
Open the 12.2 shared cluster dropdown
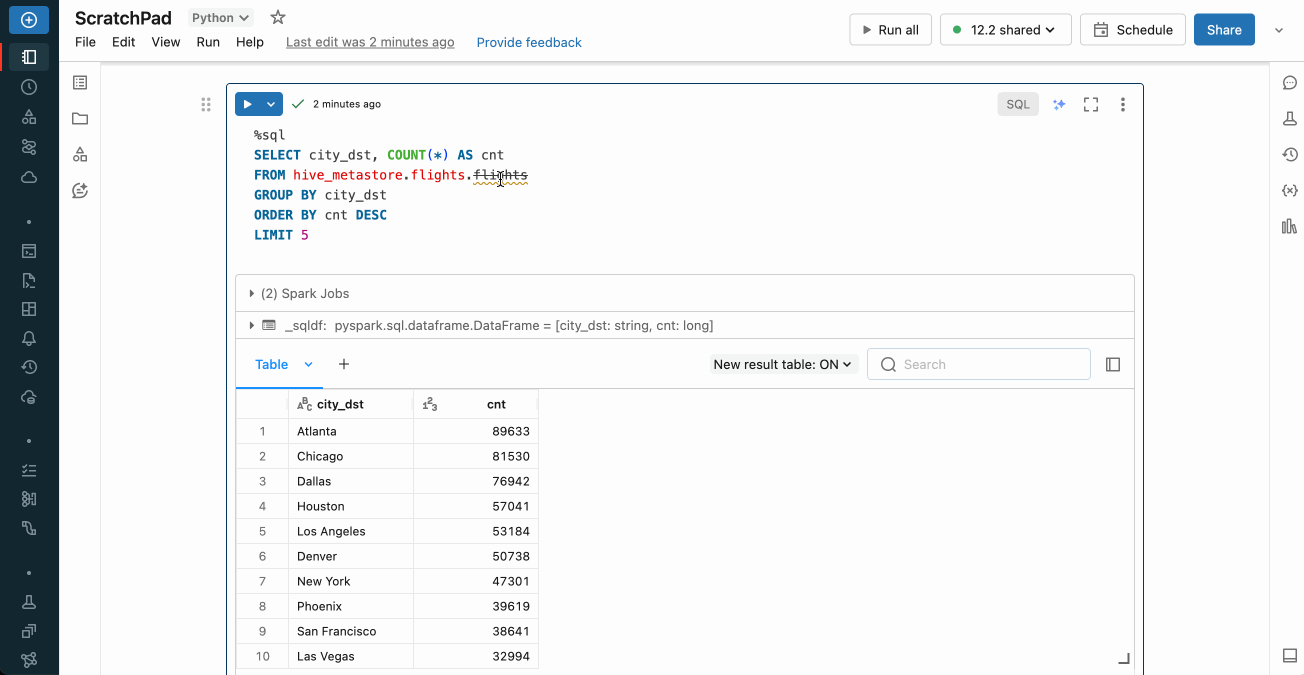click(x=1005, y=29)
